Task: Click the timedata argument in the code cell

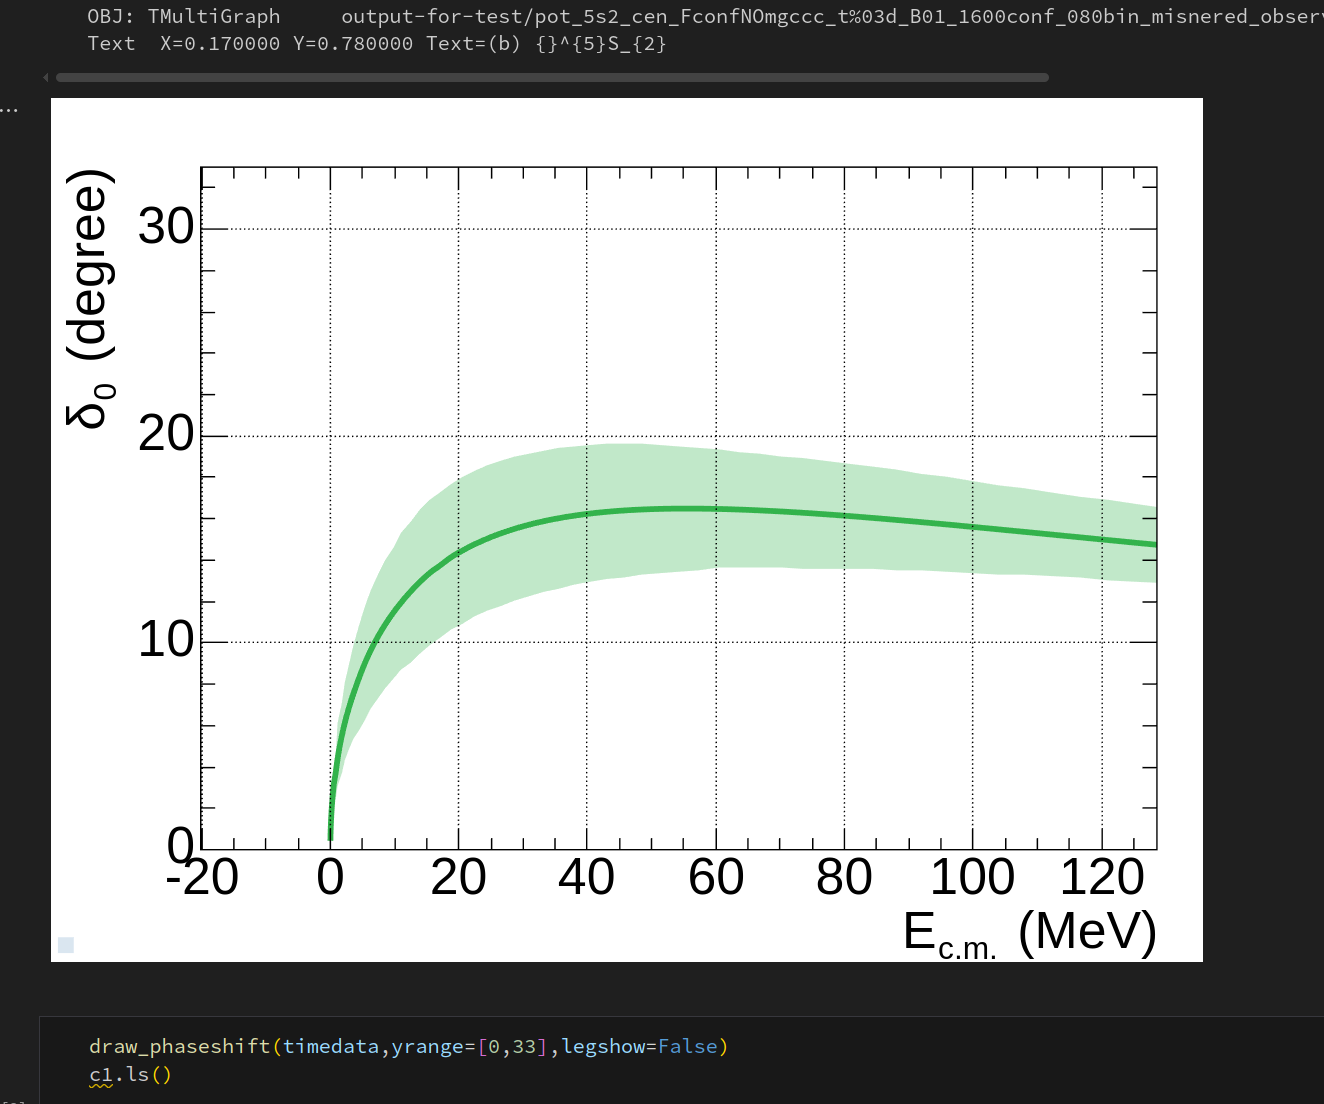Action: coord(330,1046)
